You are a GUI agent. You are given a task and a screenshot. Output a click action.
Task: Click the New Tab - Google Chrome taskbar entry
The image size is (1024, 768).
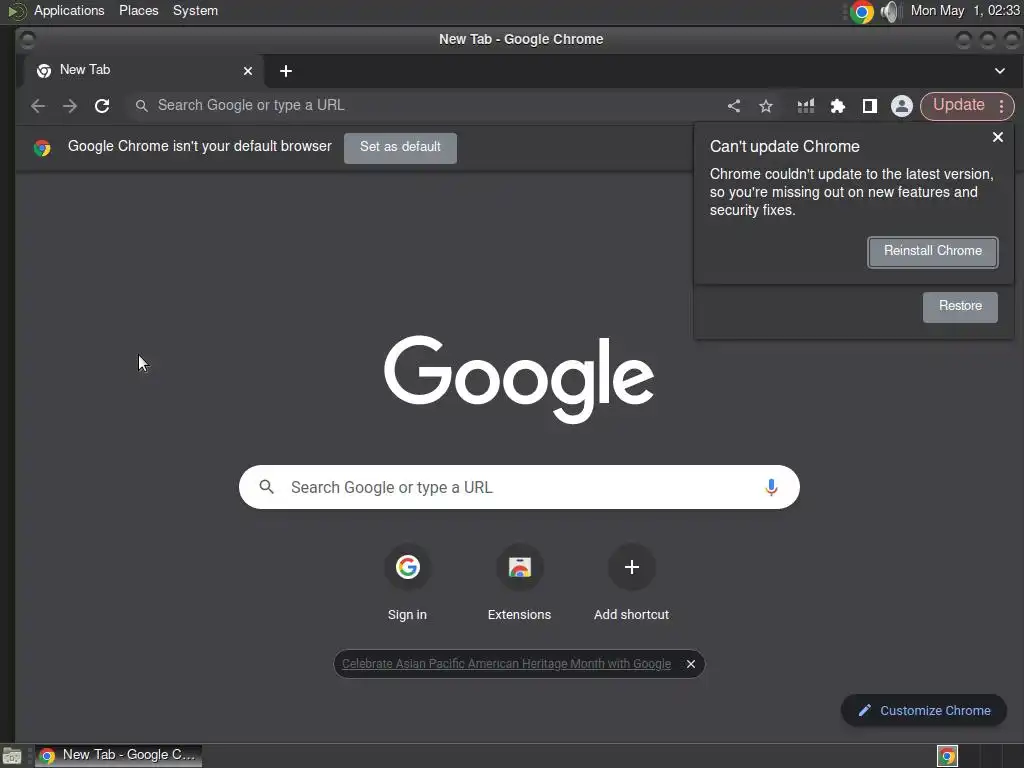[x=118, y=756]
